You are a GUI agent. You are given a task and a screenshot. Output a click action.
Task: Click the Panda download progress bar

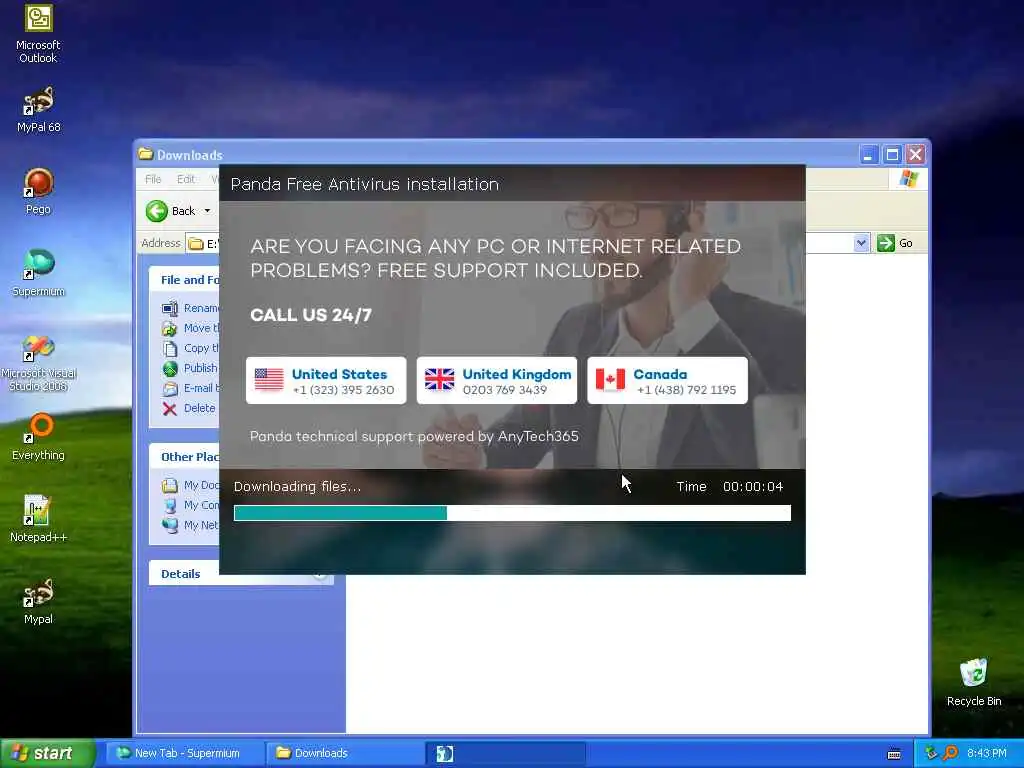512,513
